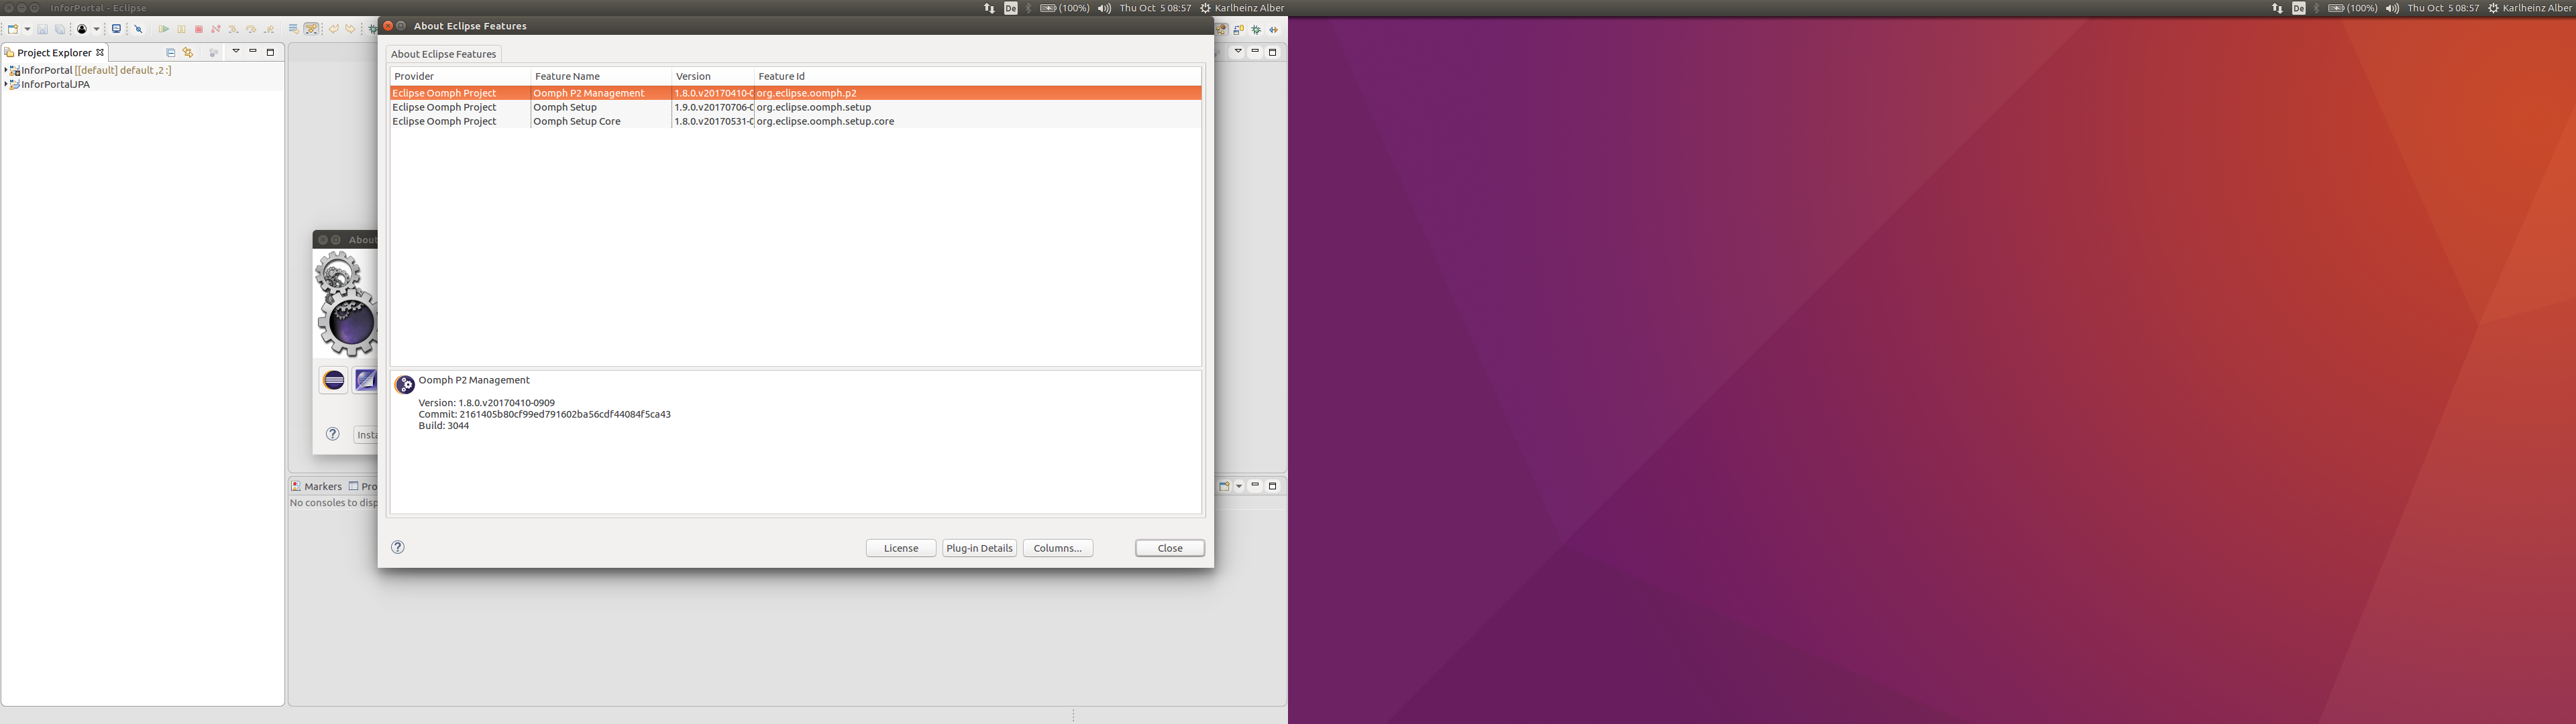The height and width of the screenshot is (724, 2576).
Task: Click help icon in About Eclipse Features
Action: pyautogui.click(x=398, y=547)
